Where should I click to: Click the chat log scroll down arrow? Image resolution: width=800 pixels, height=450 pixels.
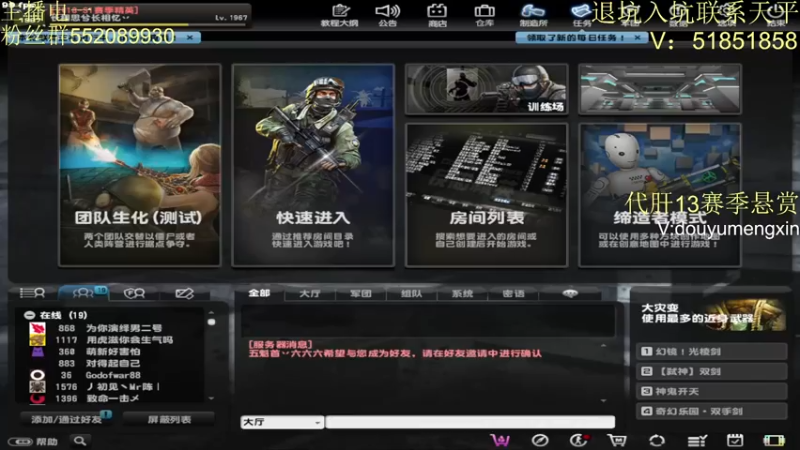[x=604, y=401]
